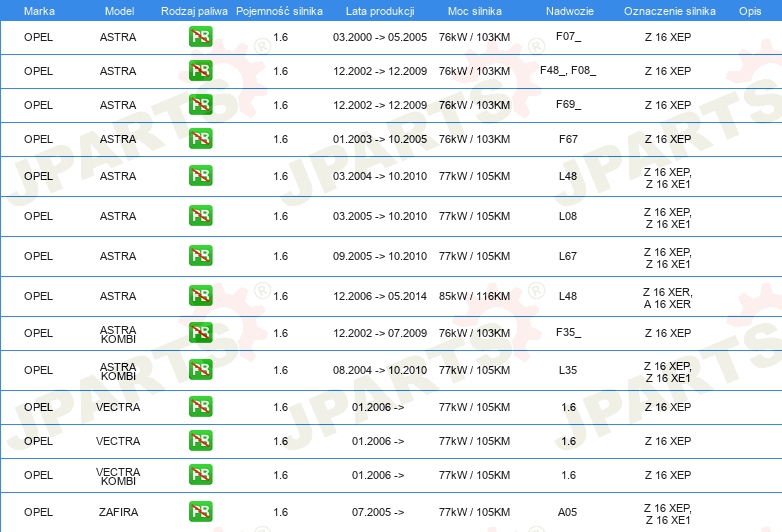782x532 pixels.
Task: Select the date 08.2004 -> 10.2010
Action: click(x=380, y=370)
